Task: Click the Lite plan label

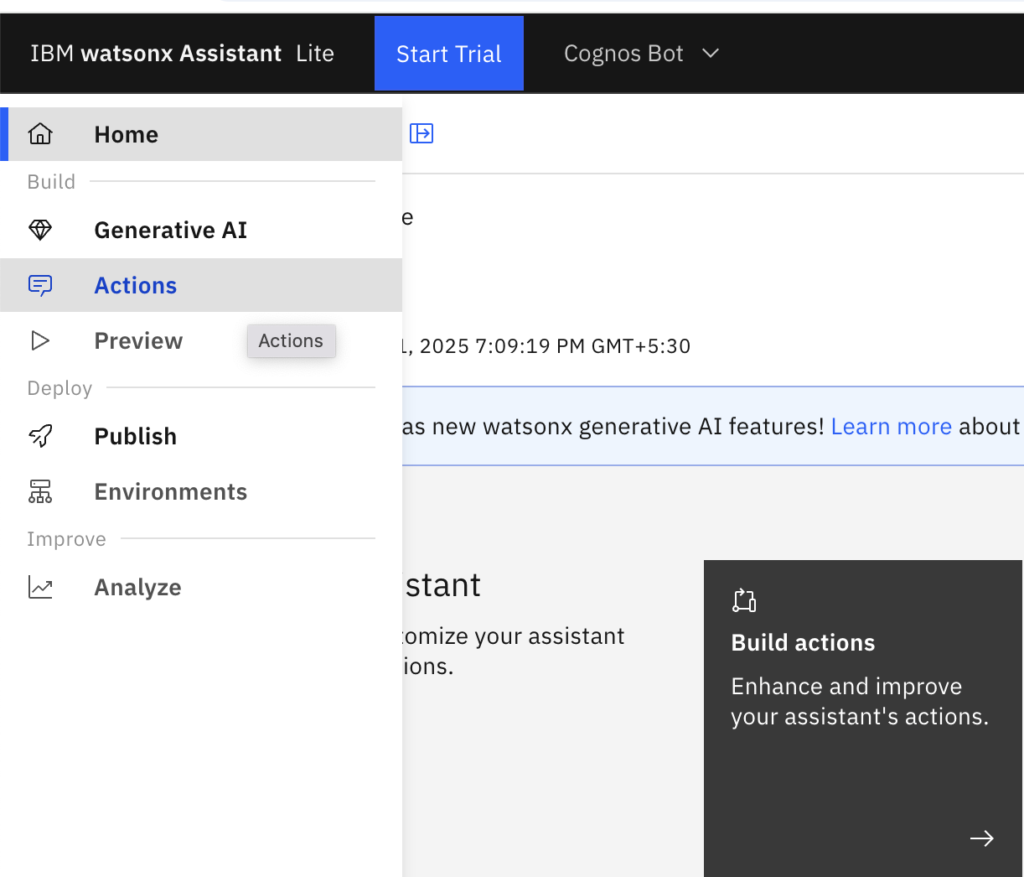Action: 315,54
